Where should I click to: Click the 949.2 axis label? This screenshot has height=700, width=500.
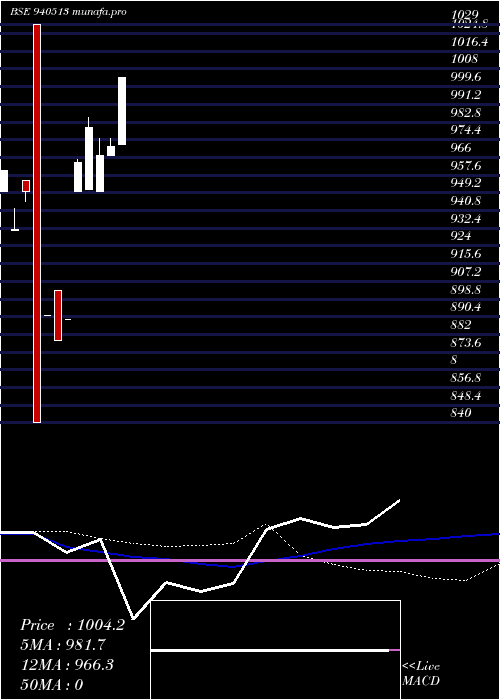(x=466, y=183)
